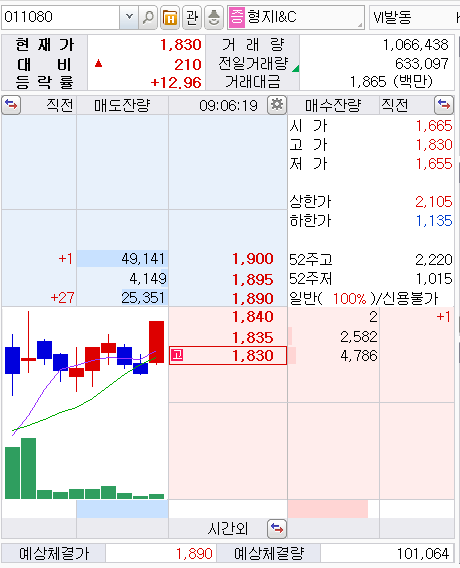The image size is (460, 568).
Task: Click the green triangle beside 전일거래량
Action: pos(296,68)
